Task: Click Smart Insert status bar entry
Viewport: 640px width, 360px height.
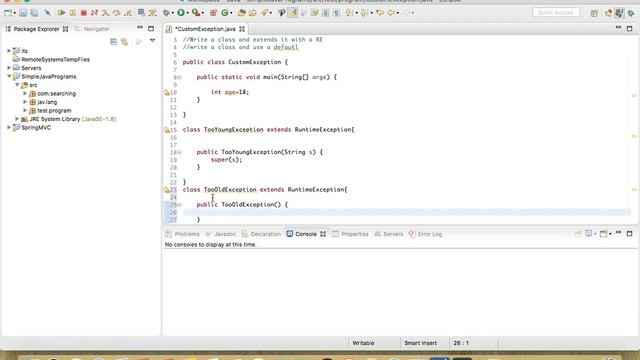Action: click(420, 343)
